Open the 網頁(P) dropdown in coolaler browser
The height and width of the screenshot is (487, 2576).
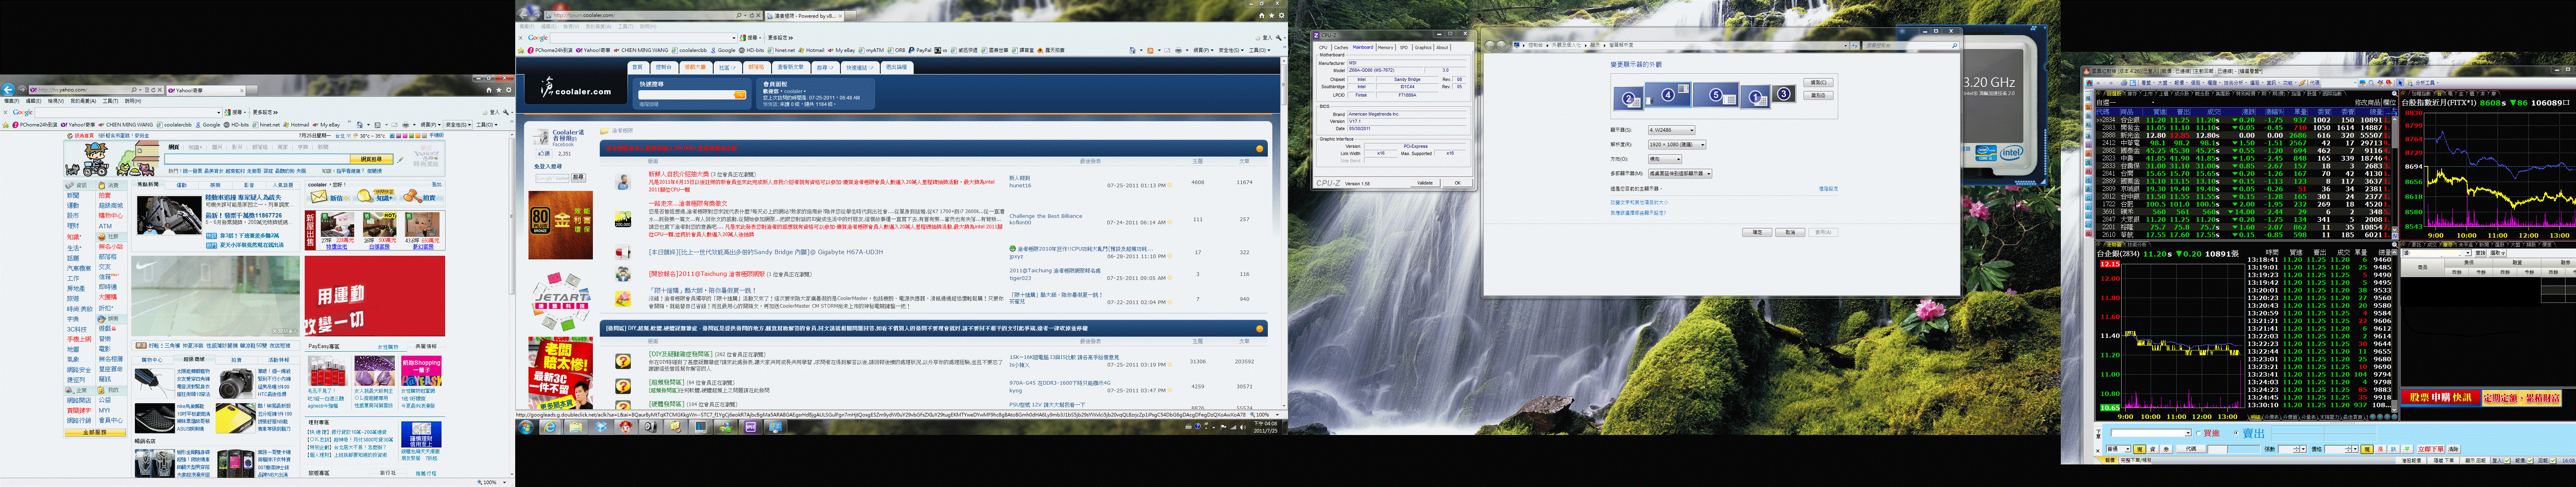pyautogui.click(x=1204, y=50)
